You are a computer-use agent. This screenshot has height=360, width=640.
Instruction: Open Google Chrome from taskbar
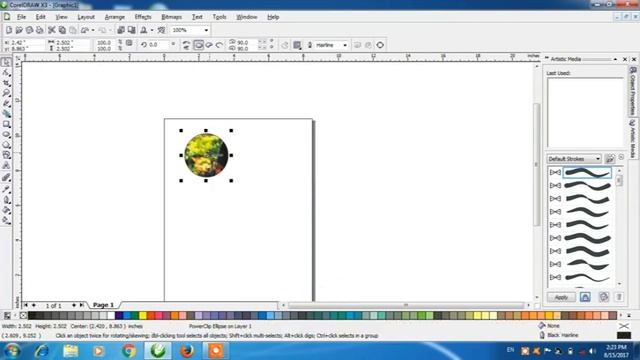[x=129, y=351]
